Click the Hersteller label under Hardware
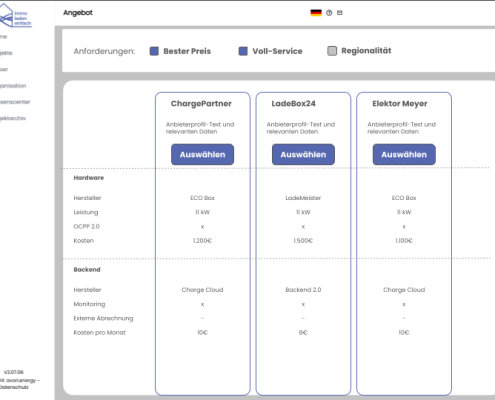The image size is (495, 400). (87, 198)
